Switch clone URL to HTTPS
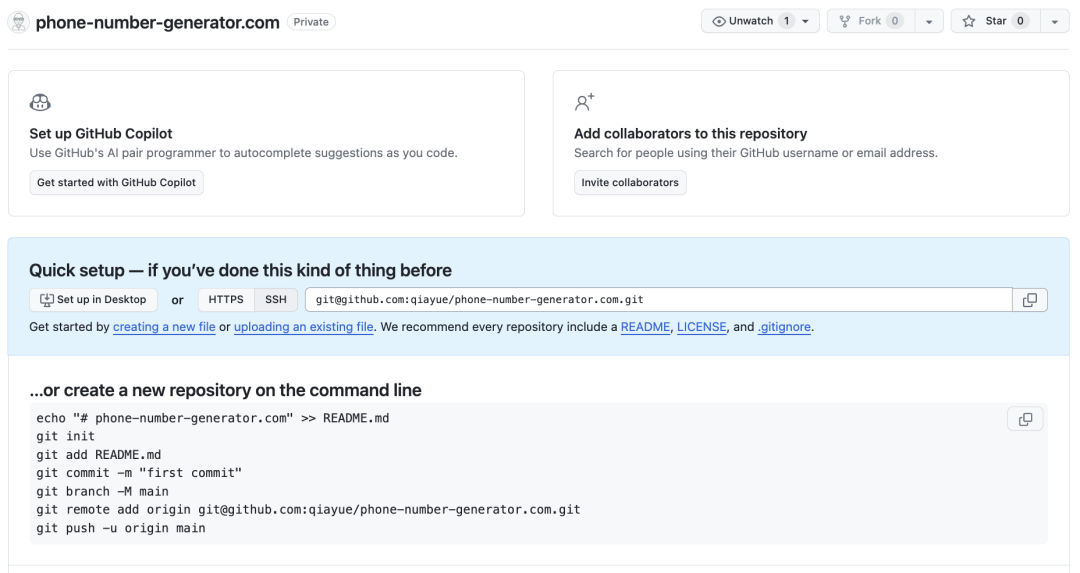Image resolution: width=1080 pixels, height=573 pixels. (x=226, y=300)
